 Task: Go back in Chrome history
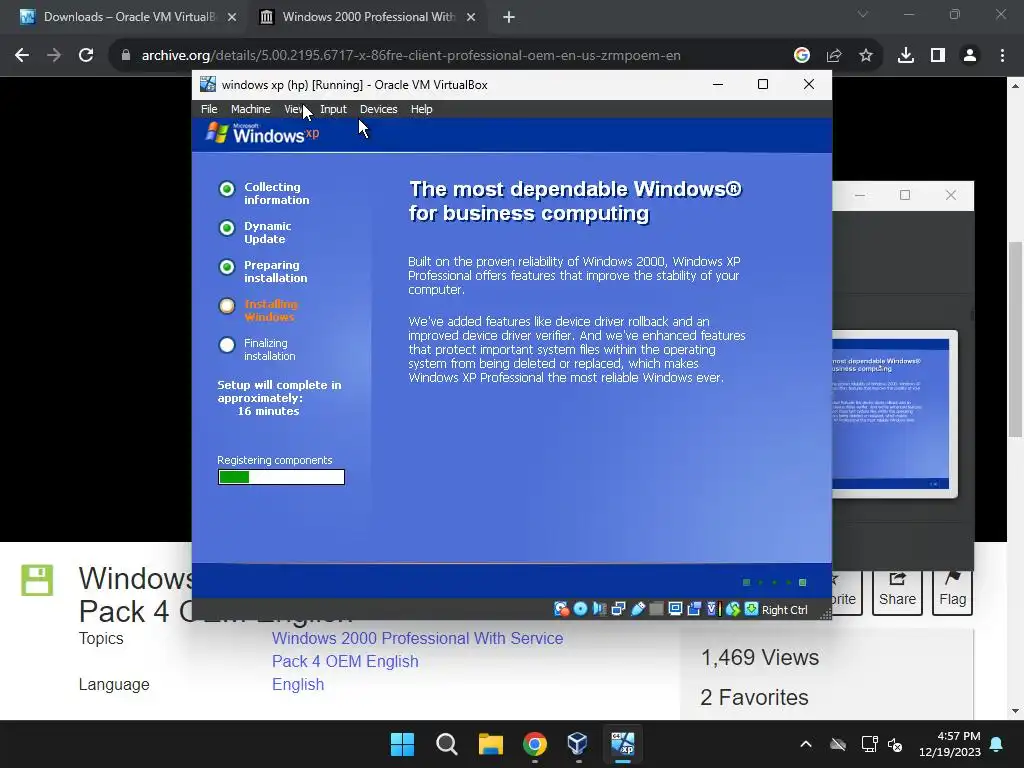point(22,56)
